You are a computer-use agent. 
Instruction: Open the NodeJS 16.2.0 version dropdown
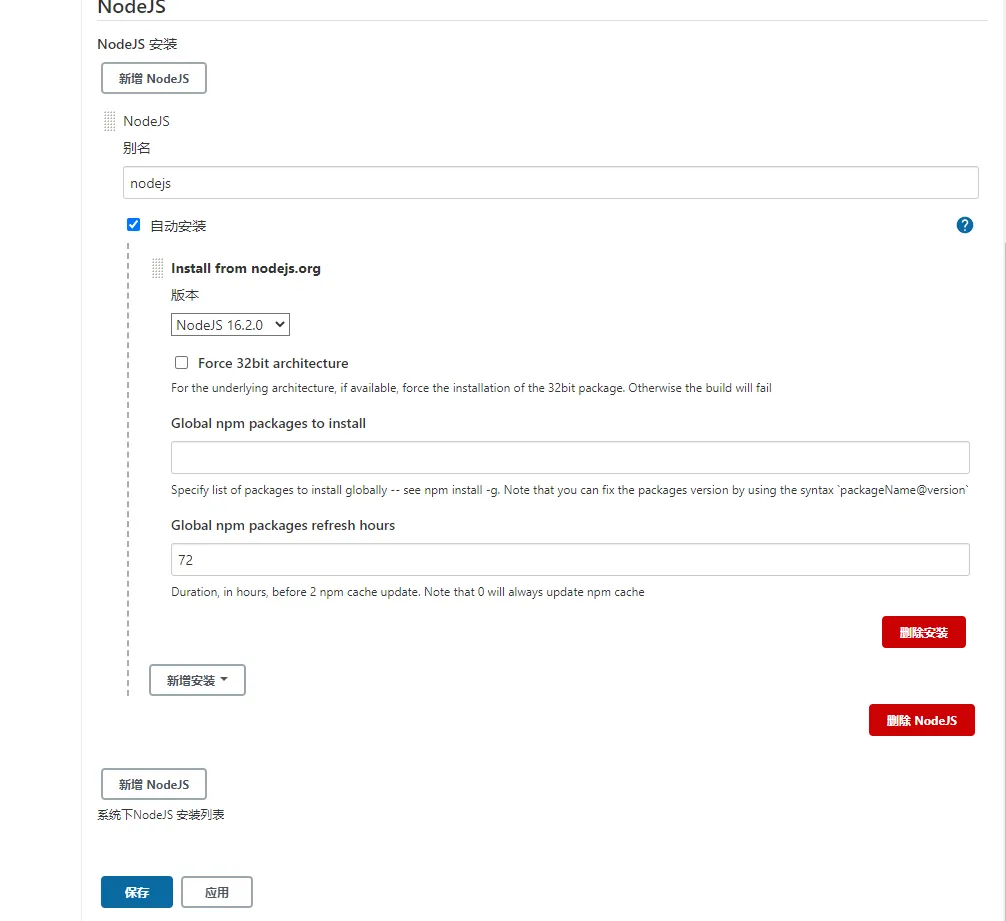pos(230,325)
